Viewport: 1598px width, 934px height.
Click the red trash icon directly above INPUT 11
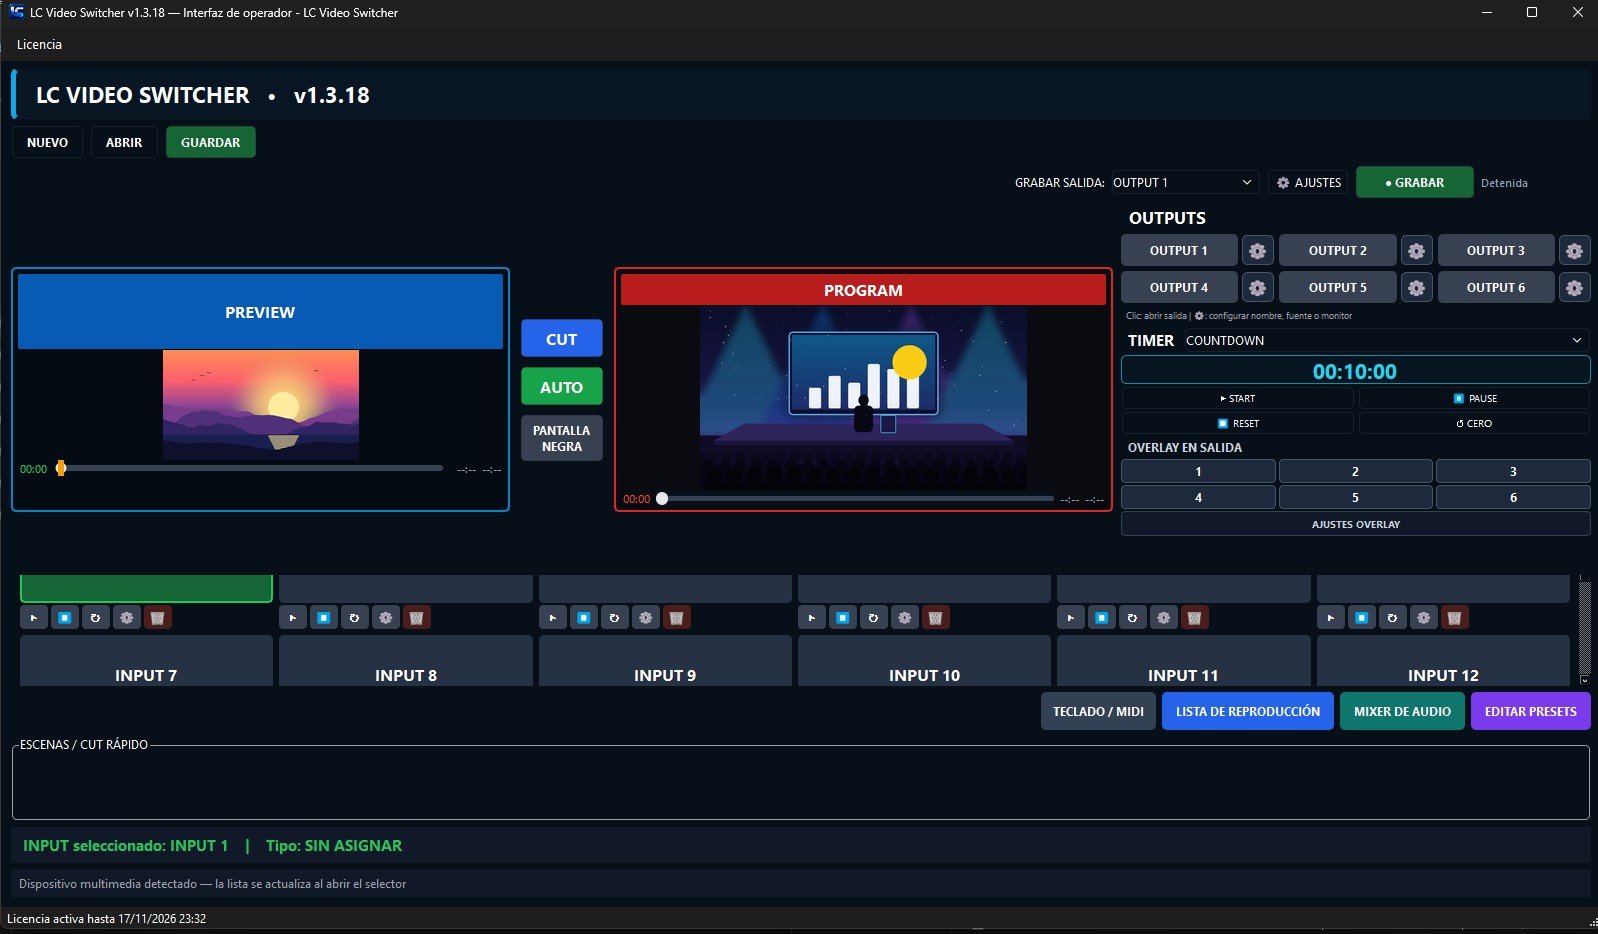[1194, 618]
